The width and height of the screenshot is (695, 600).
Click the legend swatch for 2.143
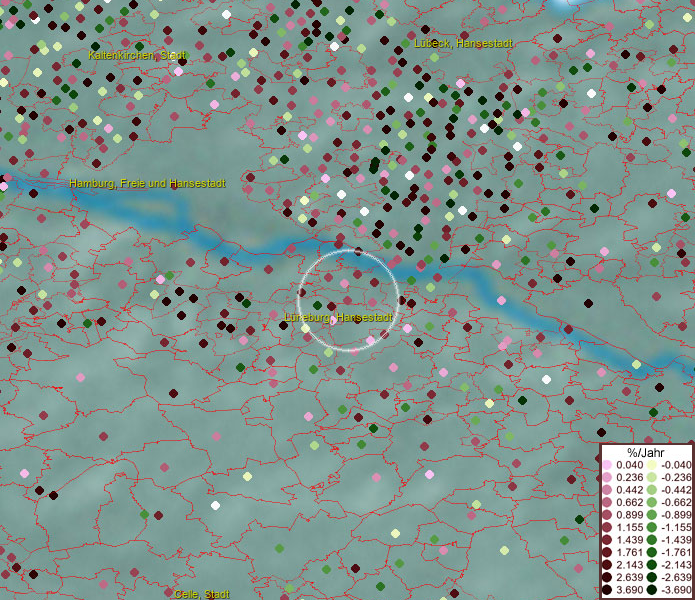[x=607, y=565]
